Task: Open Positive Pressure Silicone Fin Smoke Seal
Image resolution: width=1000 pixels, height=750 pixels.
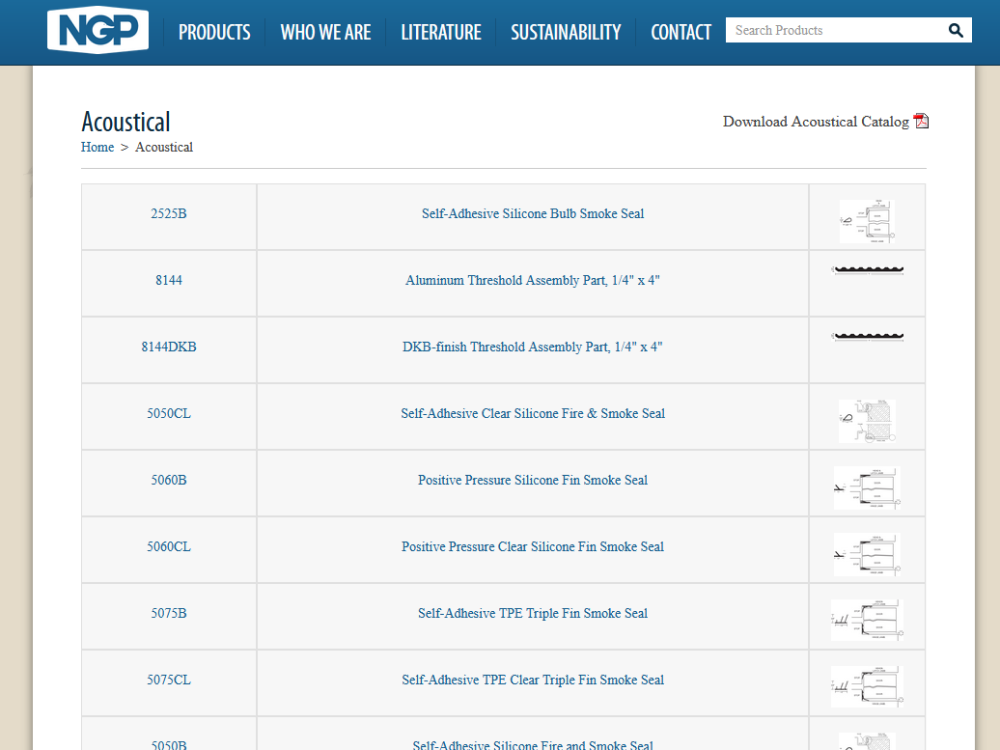Action: pos(533,480)
